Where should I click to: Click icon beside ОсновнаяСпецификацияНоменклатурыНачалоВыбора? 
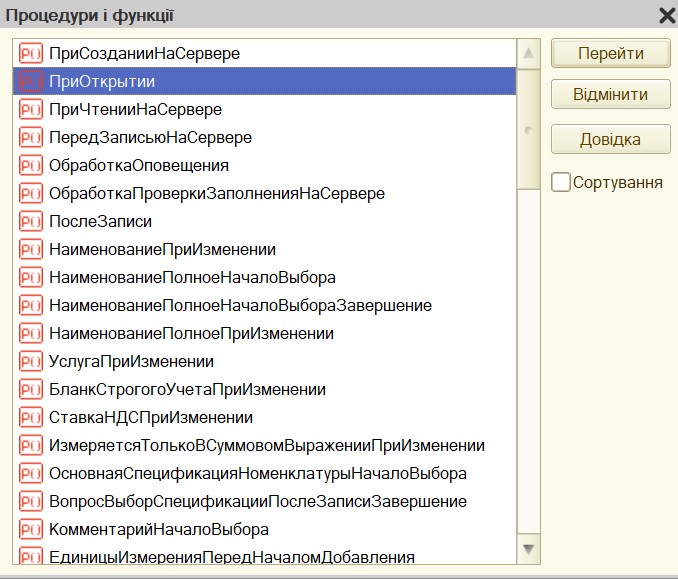point(31,473)
